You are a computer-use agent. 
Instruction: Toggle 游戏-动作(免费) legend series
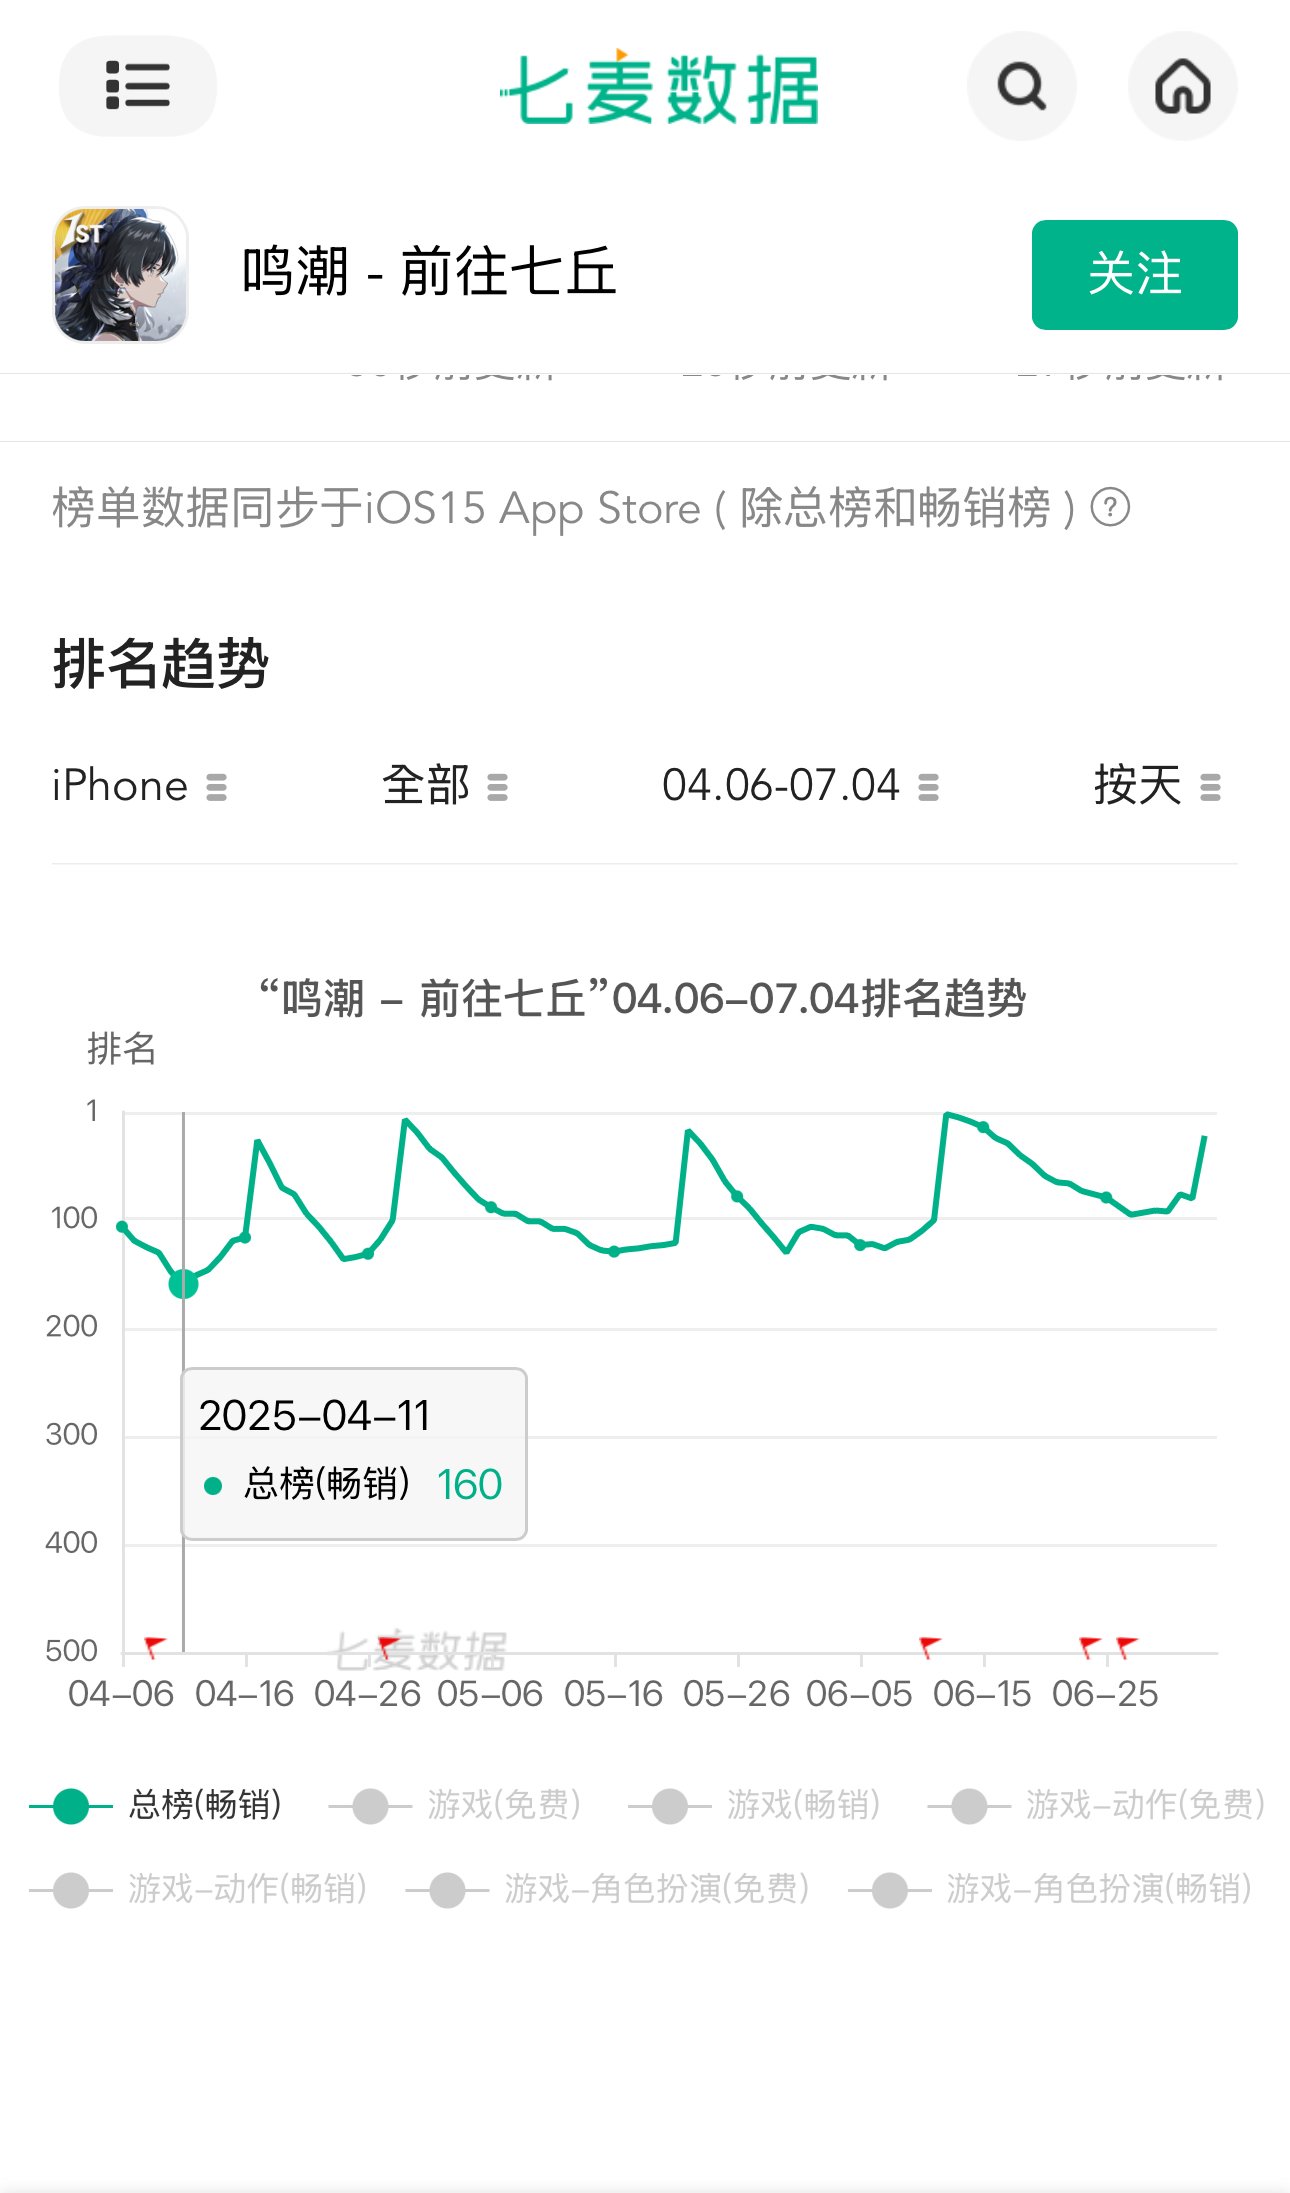point(1097,1805)
